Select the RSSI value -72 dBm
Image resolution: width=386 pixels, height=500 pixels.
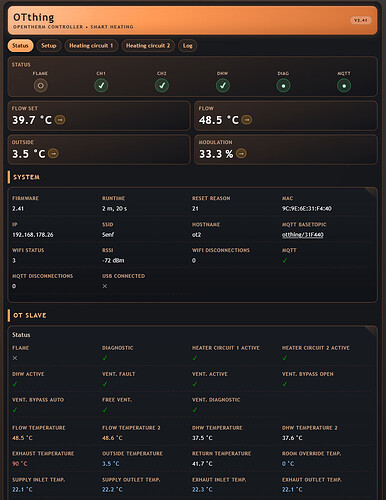(x=113, y=260)
